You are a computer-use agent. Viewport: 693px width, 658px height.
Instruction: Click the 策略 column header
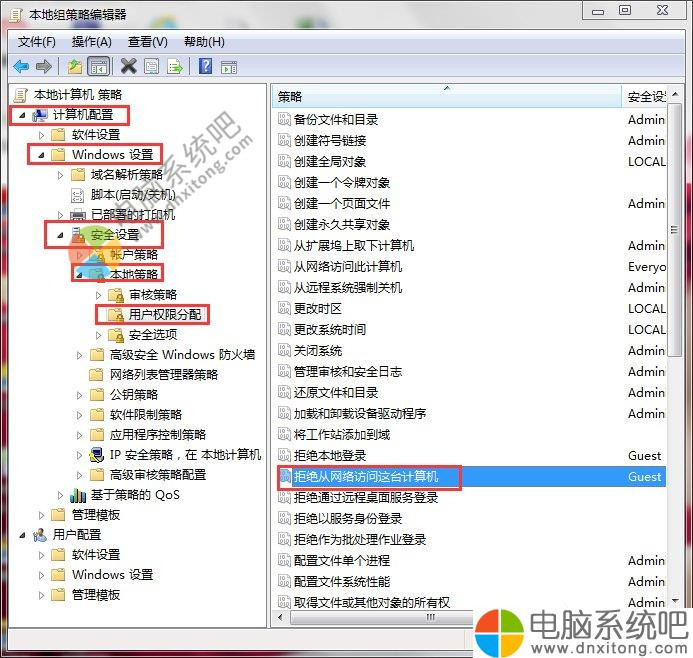click(x=290, y=96)
